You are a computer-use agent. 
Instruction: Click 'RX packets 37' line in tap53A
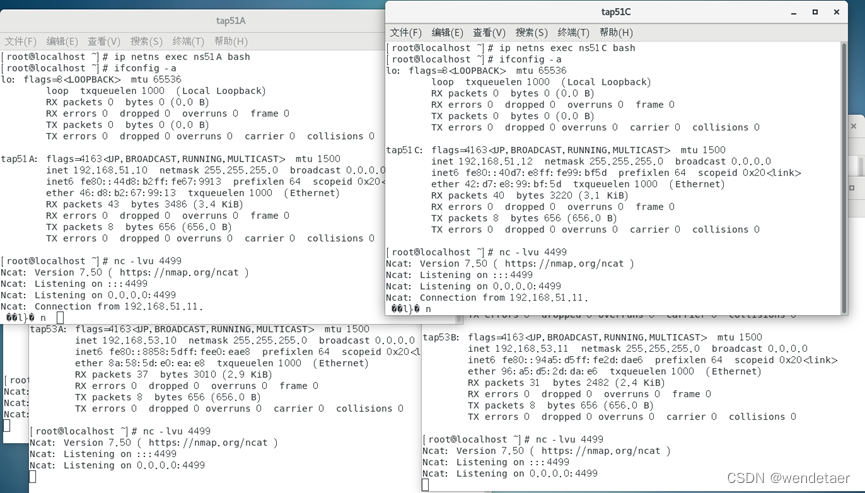tap(173, 375)
